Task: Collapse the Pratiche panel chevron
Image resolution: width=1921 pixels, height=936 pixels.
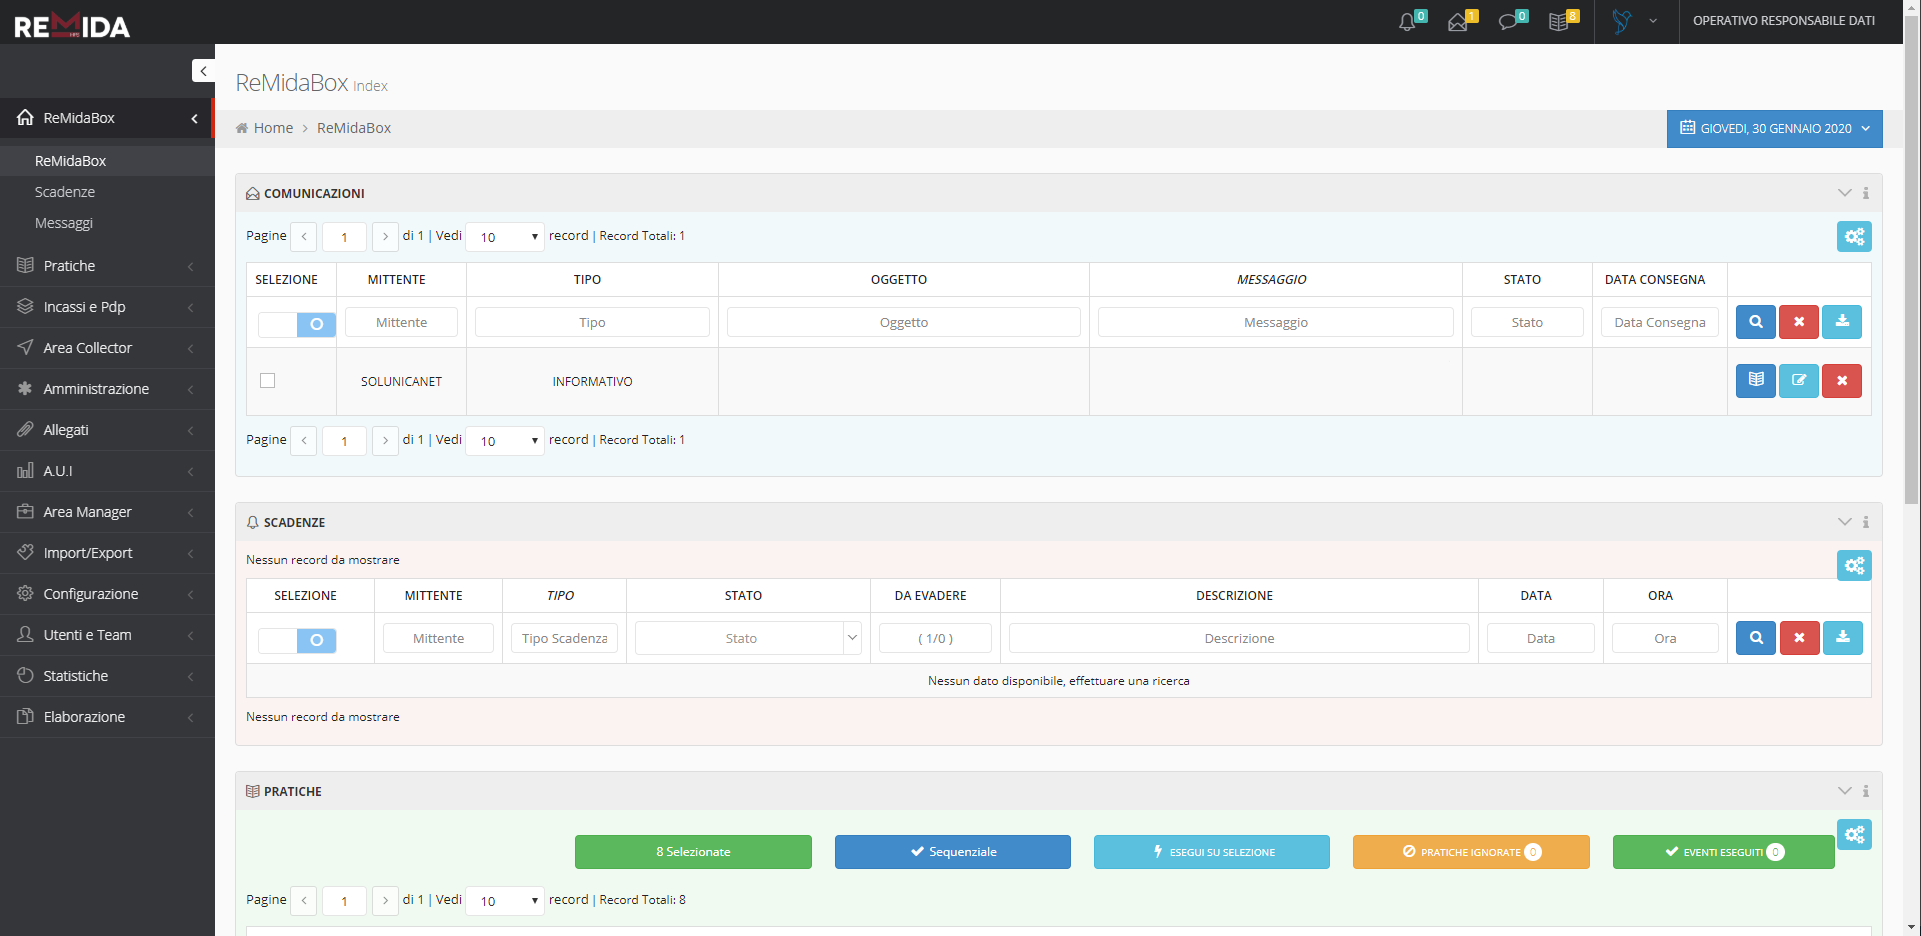Action: pyautogui.click(x=1845, y=791)
